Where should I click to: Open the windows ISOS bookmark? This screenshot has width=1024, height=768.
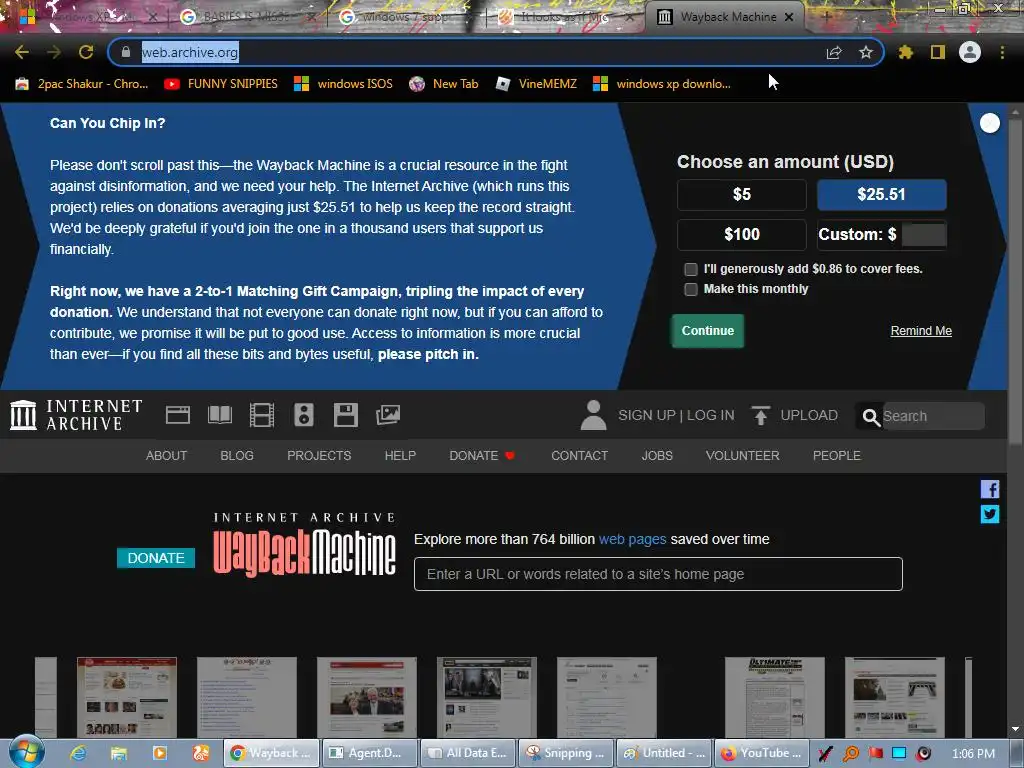[x=344, y=84]
